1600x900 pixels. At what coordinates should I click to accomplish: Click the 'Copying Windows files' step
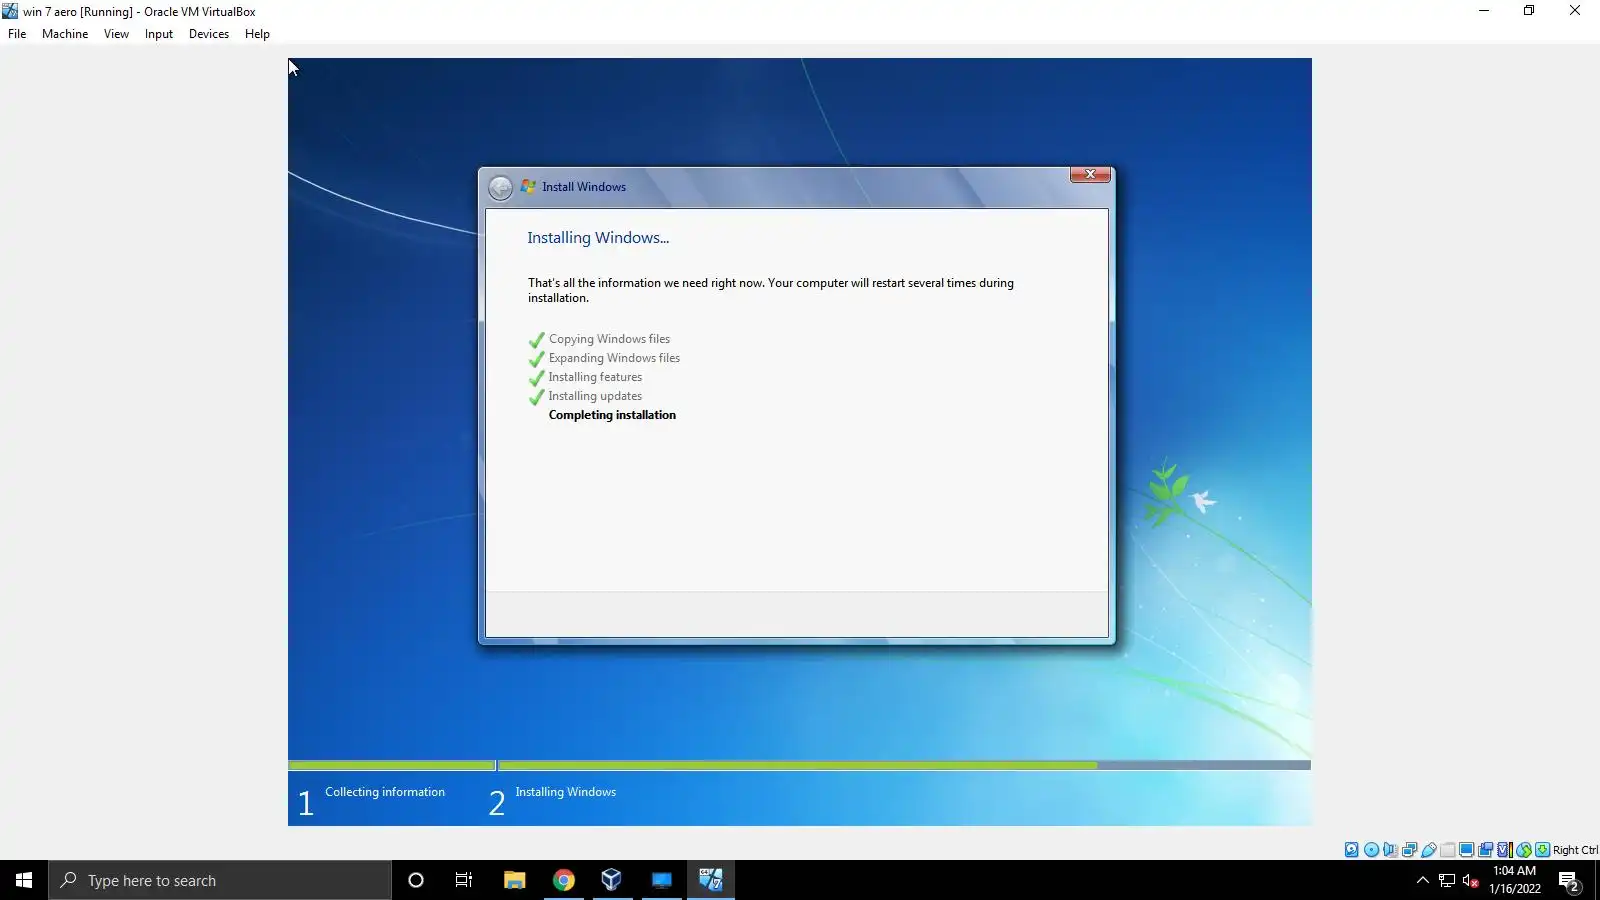tap(609, 339)
